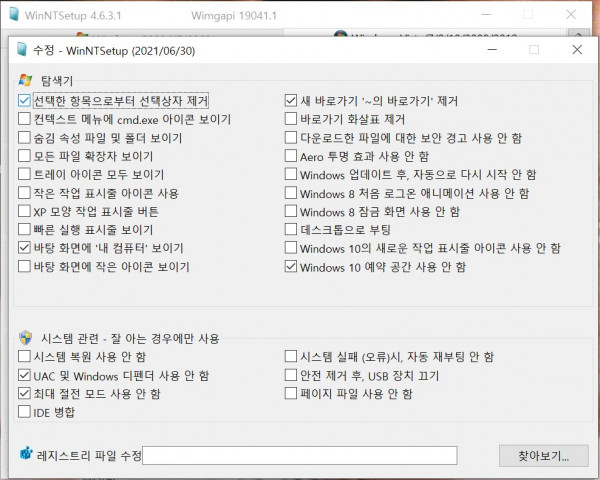Viewport: 600px width, 480px height.
Task: Tick 'Aero 투명 효과 사용 안 함'
Action: pos(291,156)
